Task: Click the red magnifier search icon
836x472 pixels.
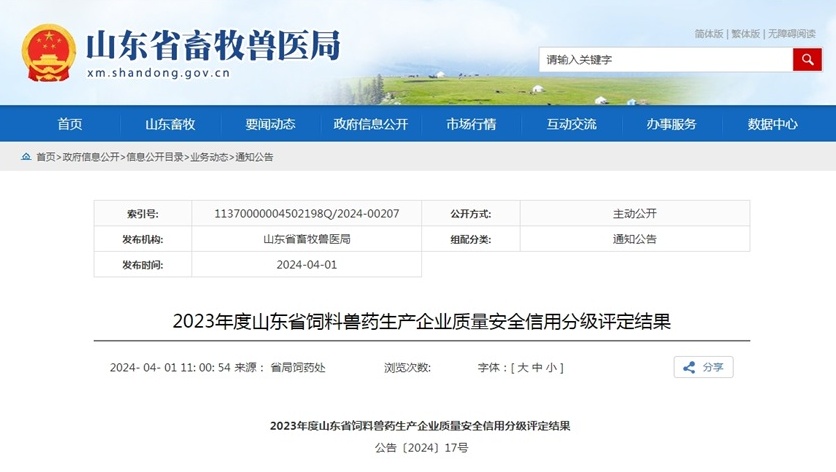Action: 807,60
